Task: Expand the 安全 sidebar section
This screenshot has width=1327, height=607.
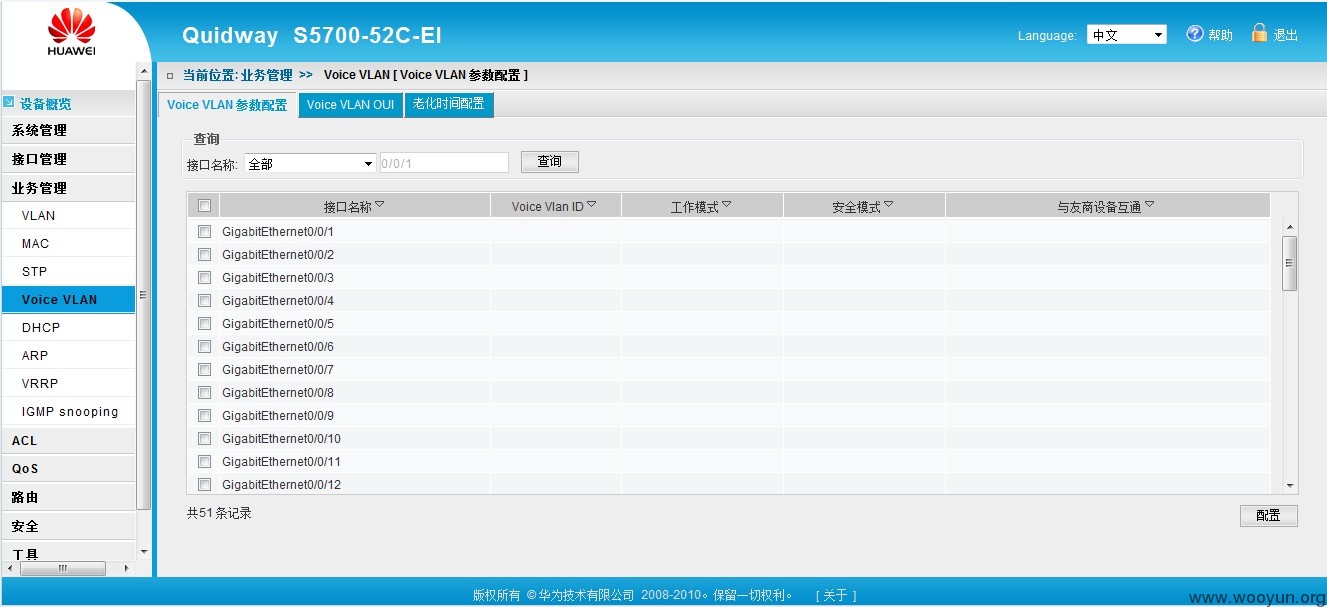Action: (x=67, y=526)
